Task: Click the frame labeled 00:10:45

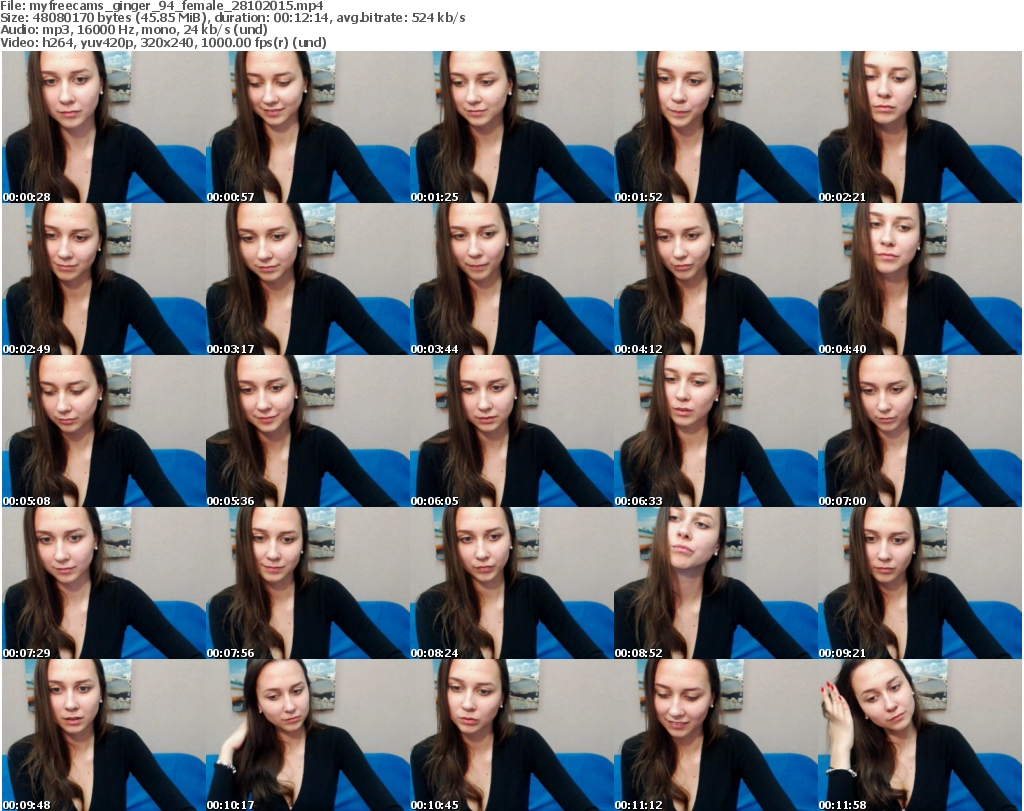Action: (511, 735)
